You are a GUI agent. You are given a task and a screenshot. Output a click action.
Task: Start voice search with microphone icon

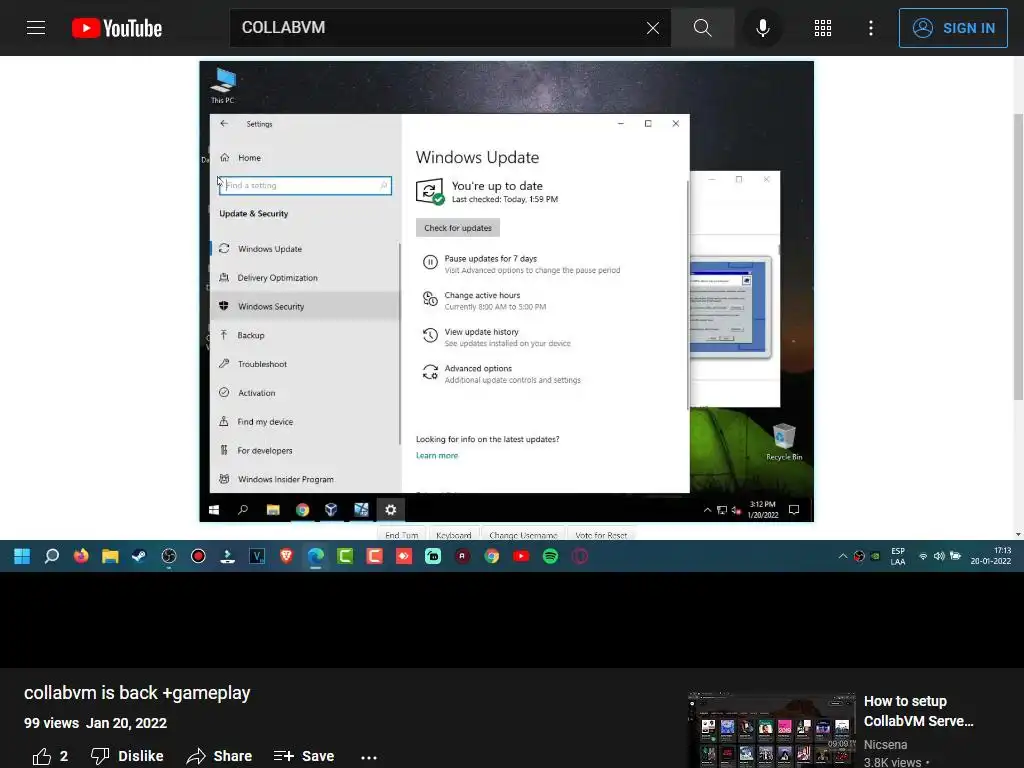(762, 27)
